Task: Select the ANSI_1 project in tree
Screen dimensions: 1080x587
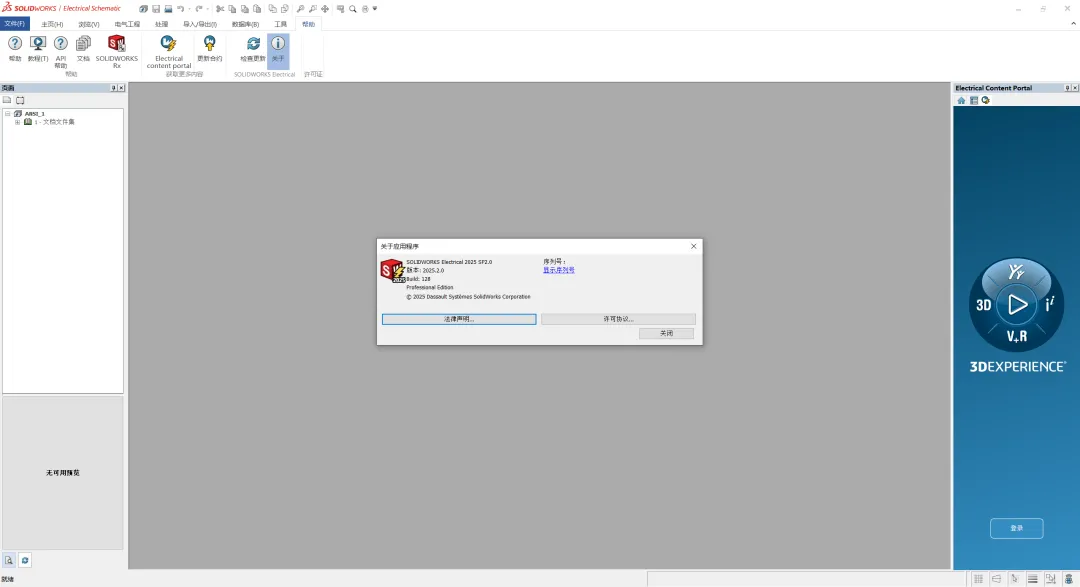Action: click(34, 114)
